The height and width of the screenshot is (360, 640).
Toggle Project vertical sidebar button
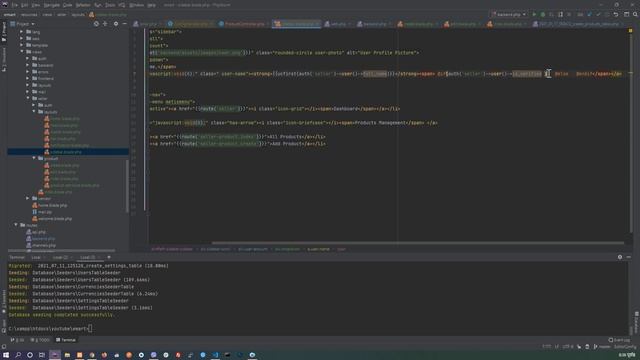click(x=4, y=32)
